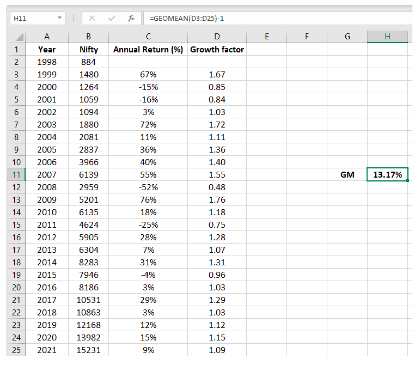This screenshot has height=366, width=419.
Task: Select cell H11 showing 13.17%
Action: 387,174
